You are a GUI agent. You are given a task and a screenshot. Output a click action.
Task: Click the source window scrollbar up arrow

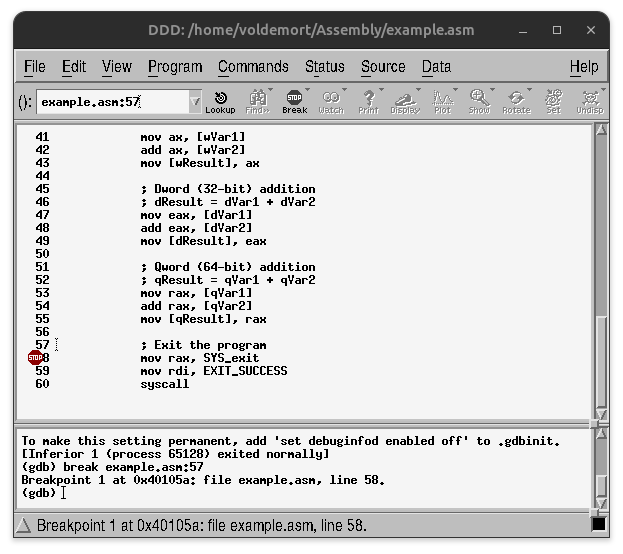click(x=602, y=130)
